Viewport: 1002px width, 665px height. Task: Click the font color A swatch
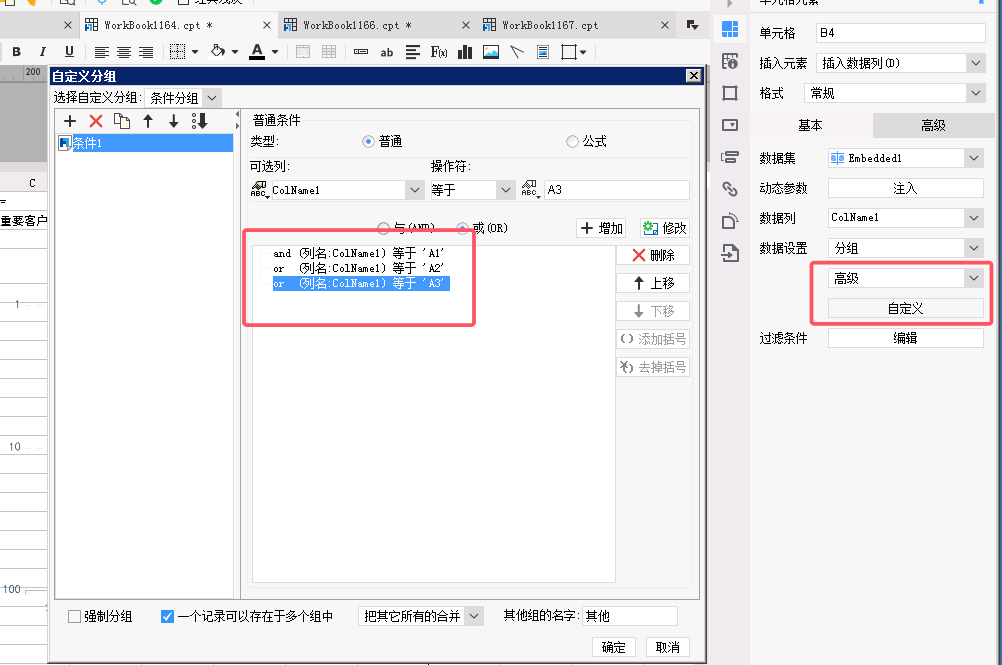(x=258, y=52)
